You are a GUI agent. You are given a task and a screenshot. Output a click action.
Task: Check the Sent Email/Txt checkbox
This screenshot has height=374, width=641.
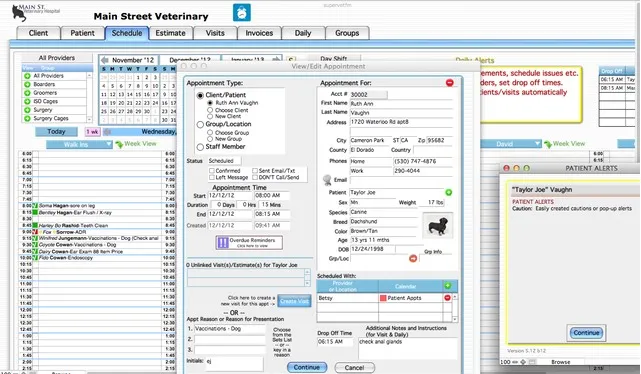[x=255, y=171]
